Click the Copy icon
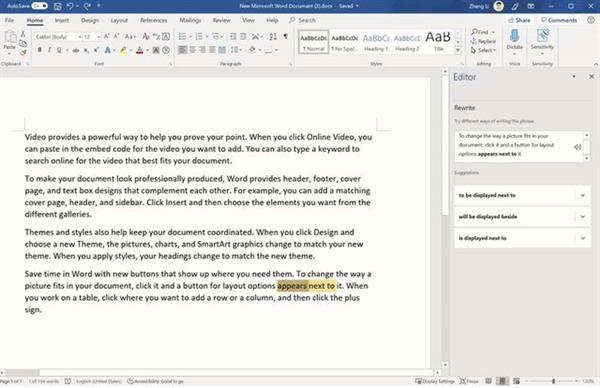The width and height of the screenshot is (600, 388). [x=23, y=43]
